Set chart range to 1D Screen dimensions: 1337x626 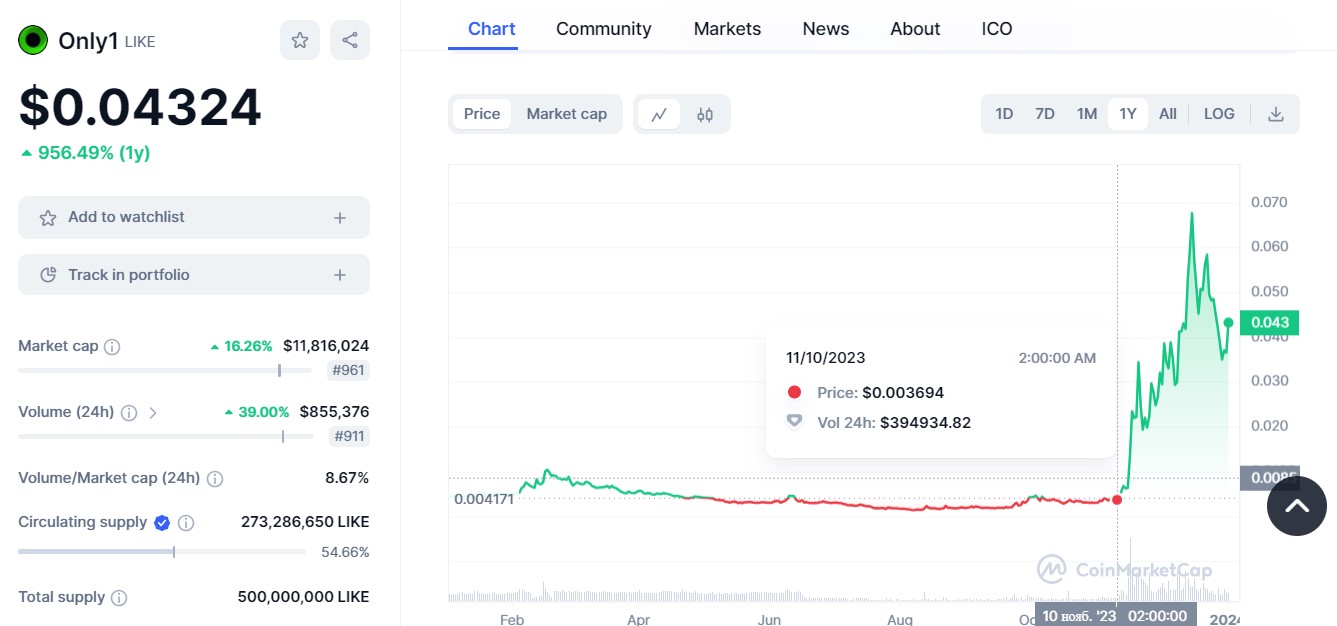[x=1004, y=114]
